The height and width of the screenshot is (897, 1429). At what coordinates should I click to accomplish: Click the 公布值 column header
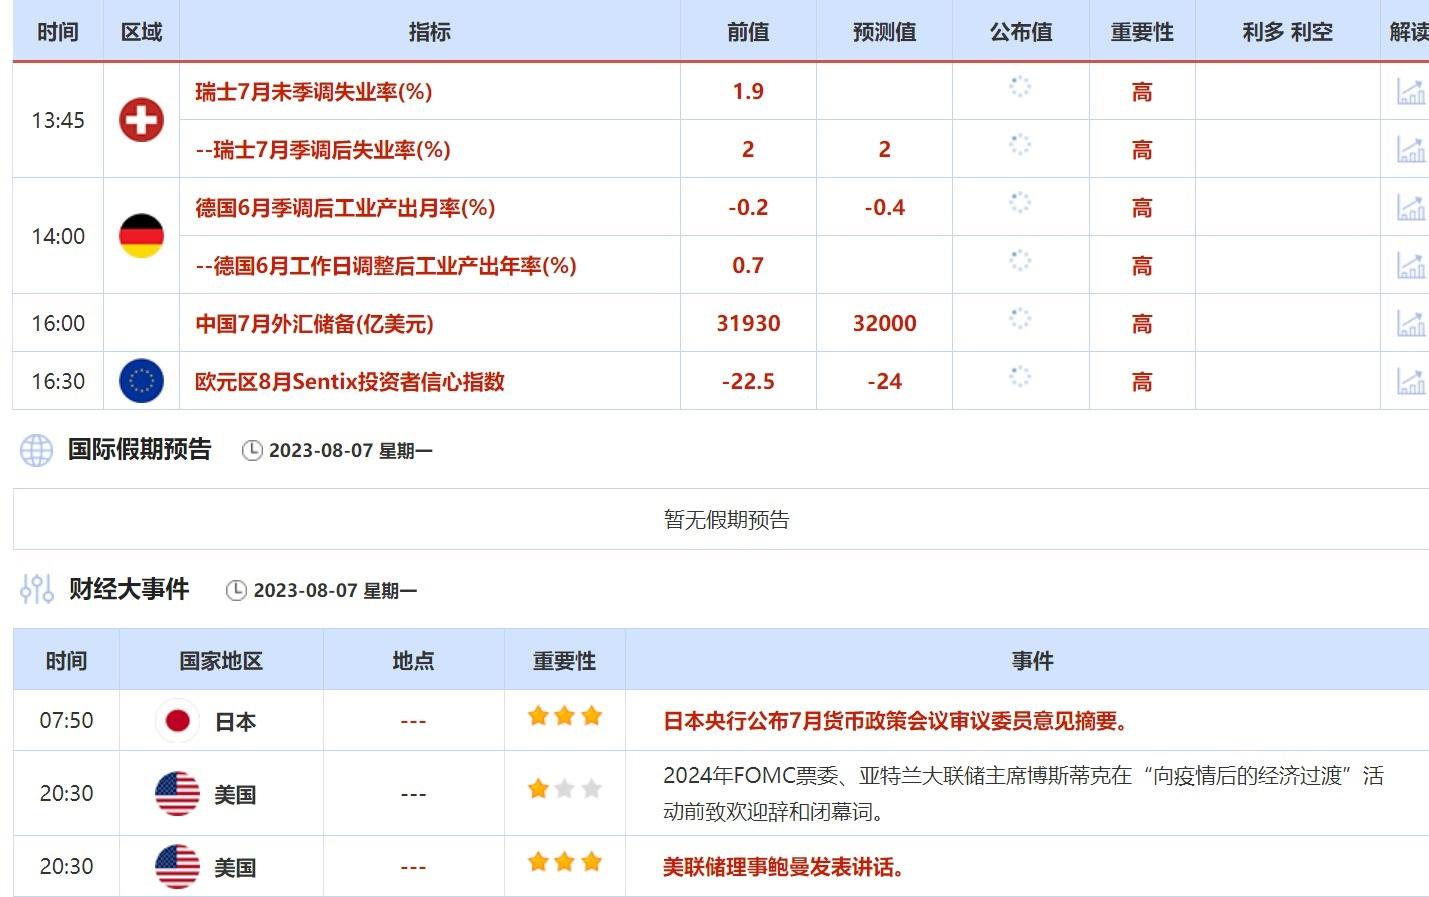tap(1020, 32)
